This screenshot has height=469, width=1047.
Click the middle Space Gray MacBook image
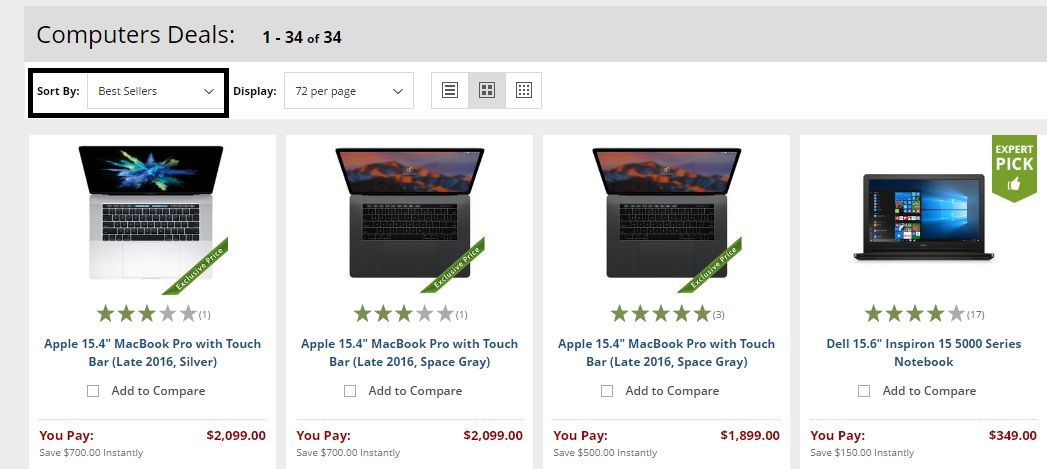409,212
